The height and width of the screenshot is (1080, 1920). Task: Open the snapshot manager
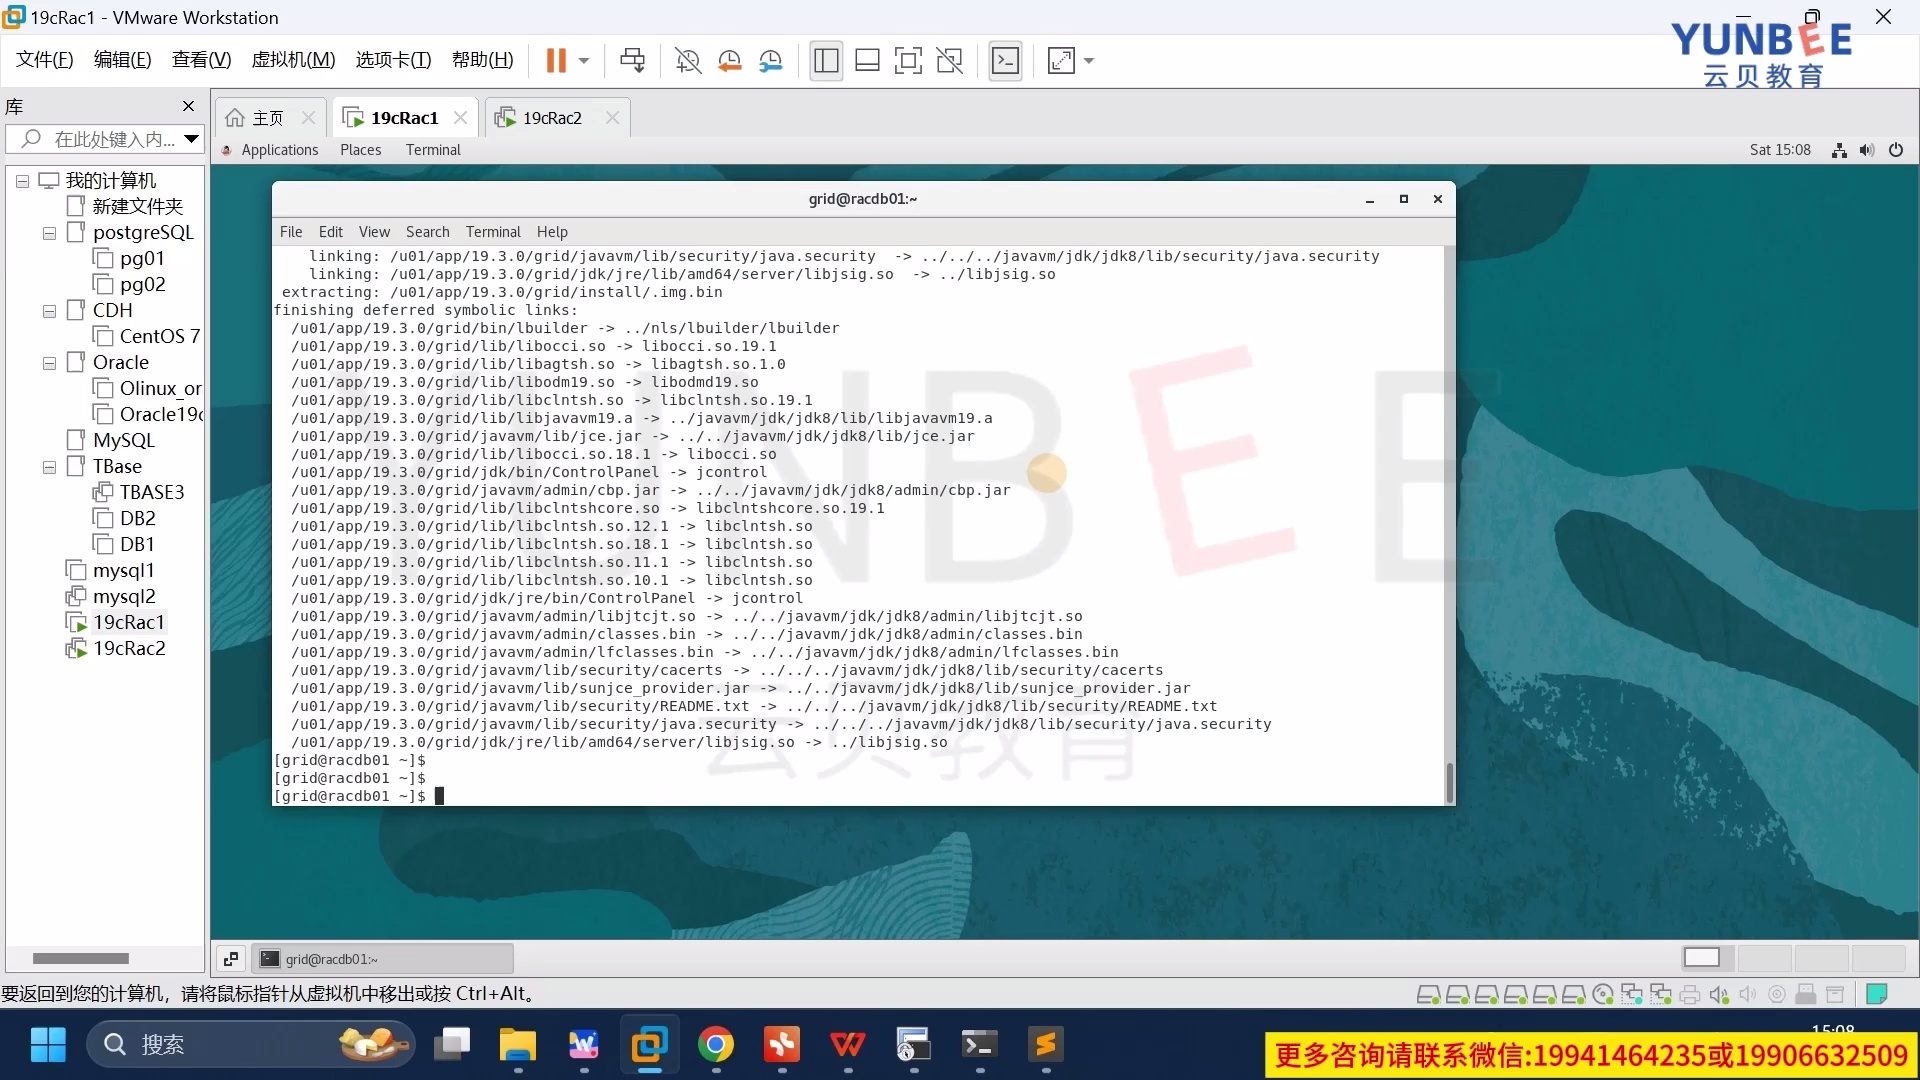coord(771,60)
